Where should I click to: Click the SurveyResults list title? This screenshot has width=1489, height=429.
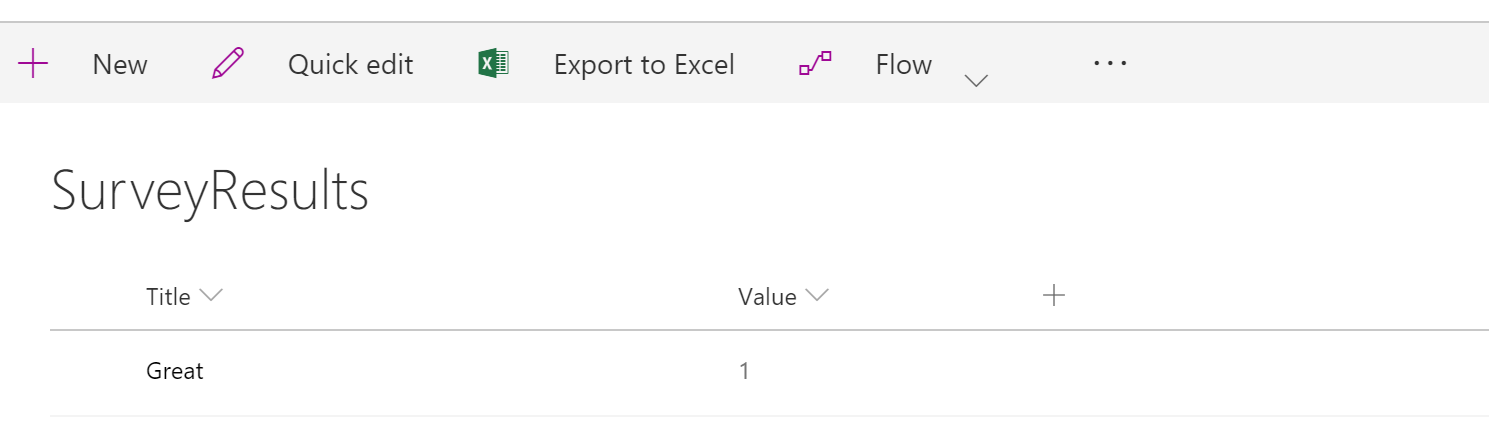[x=210, y=191]
